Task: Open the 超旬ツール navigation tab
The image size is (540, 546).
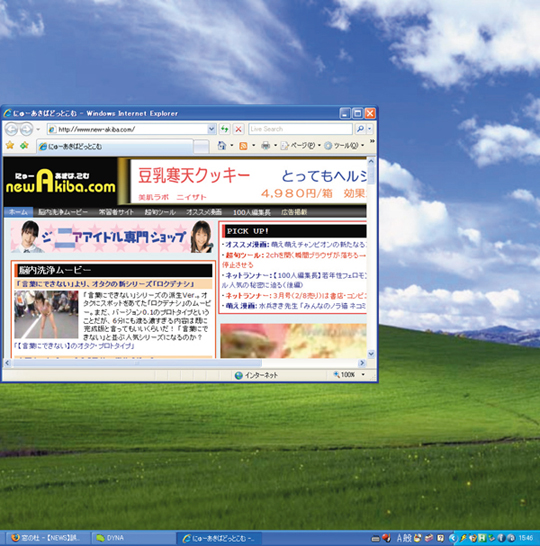Action: (x=160, y=212)
